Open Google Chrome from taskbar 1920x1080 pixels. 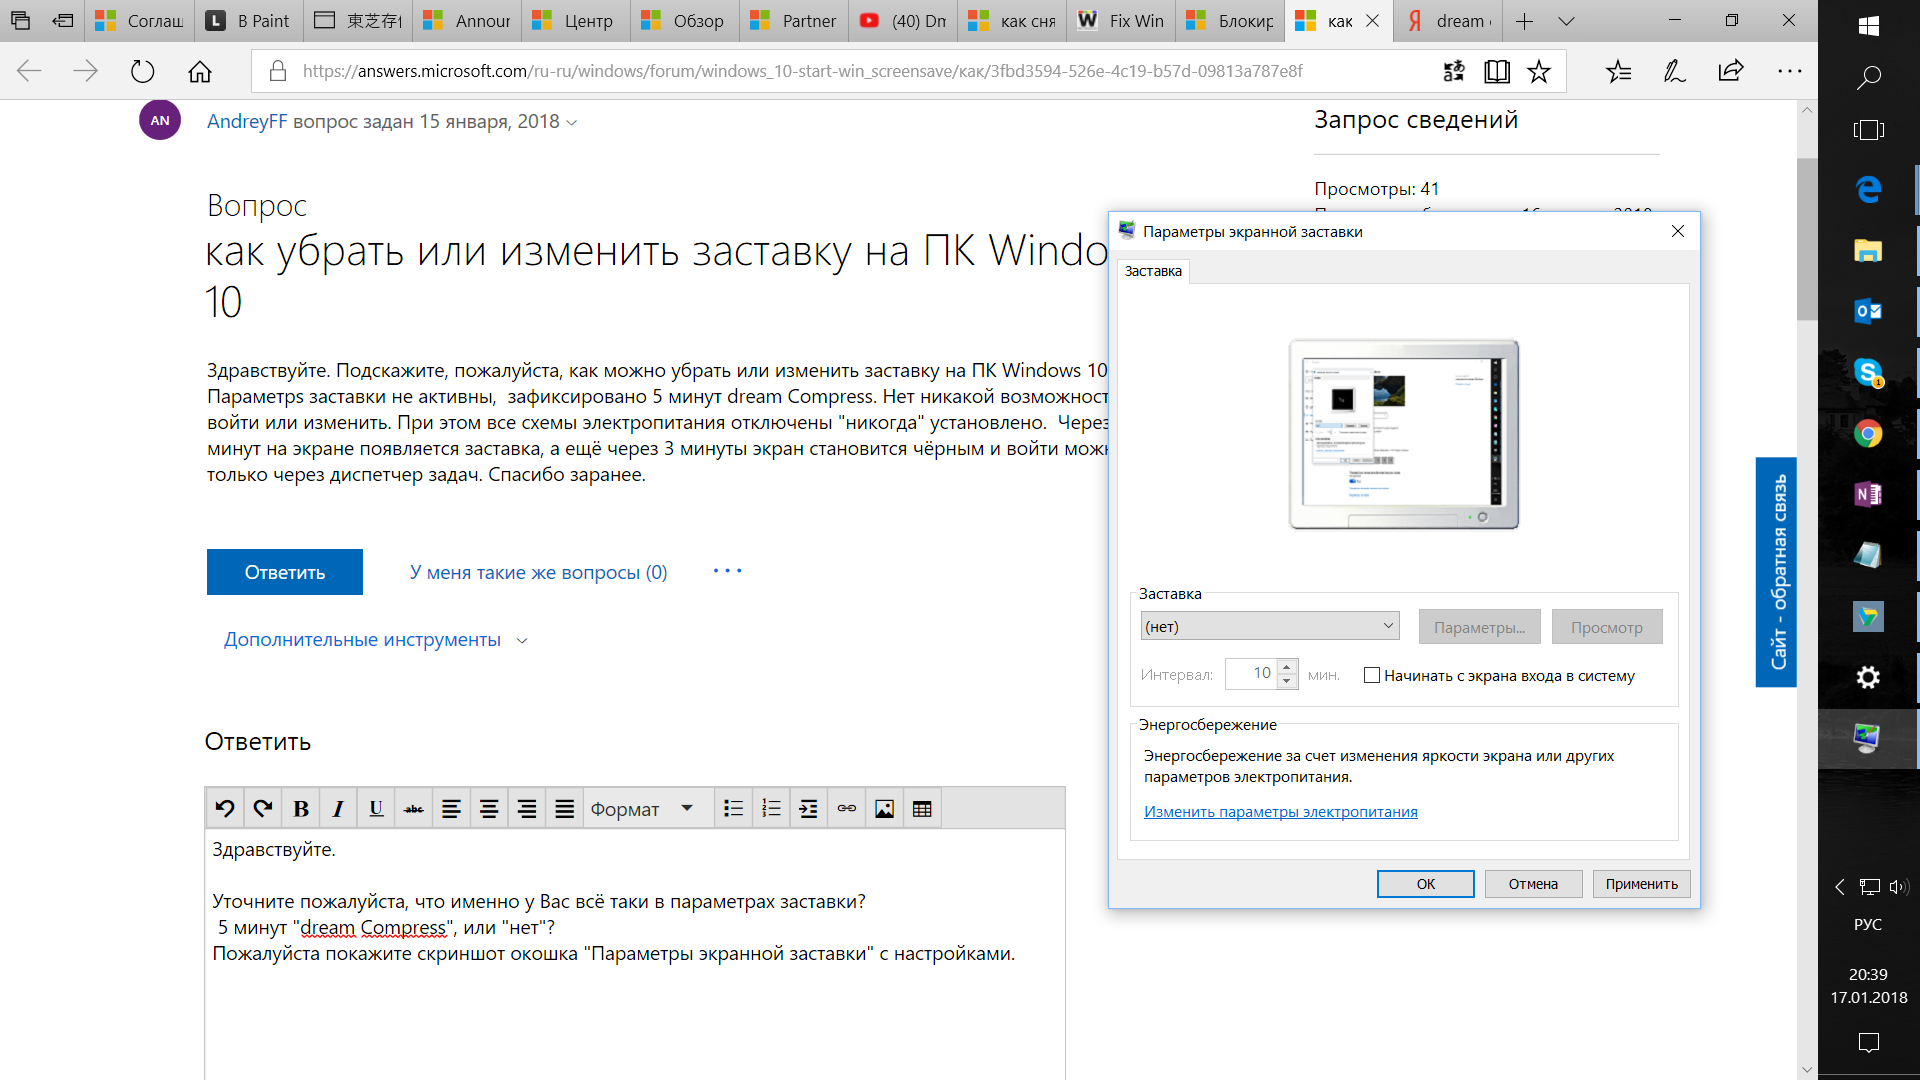coord(1868,433)
